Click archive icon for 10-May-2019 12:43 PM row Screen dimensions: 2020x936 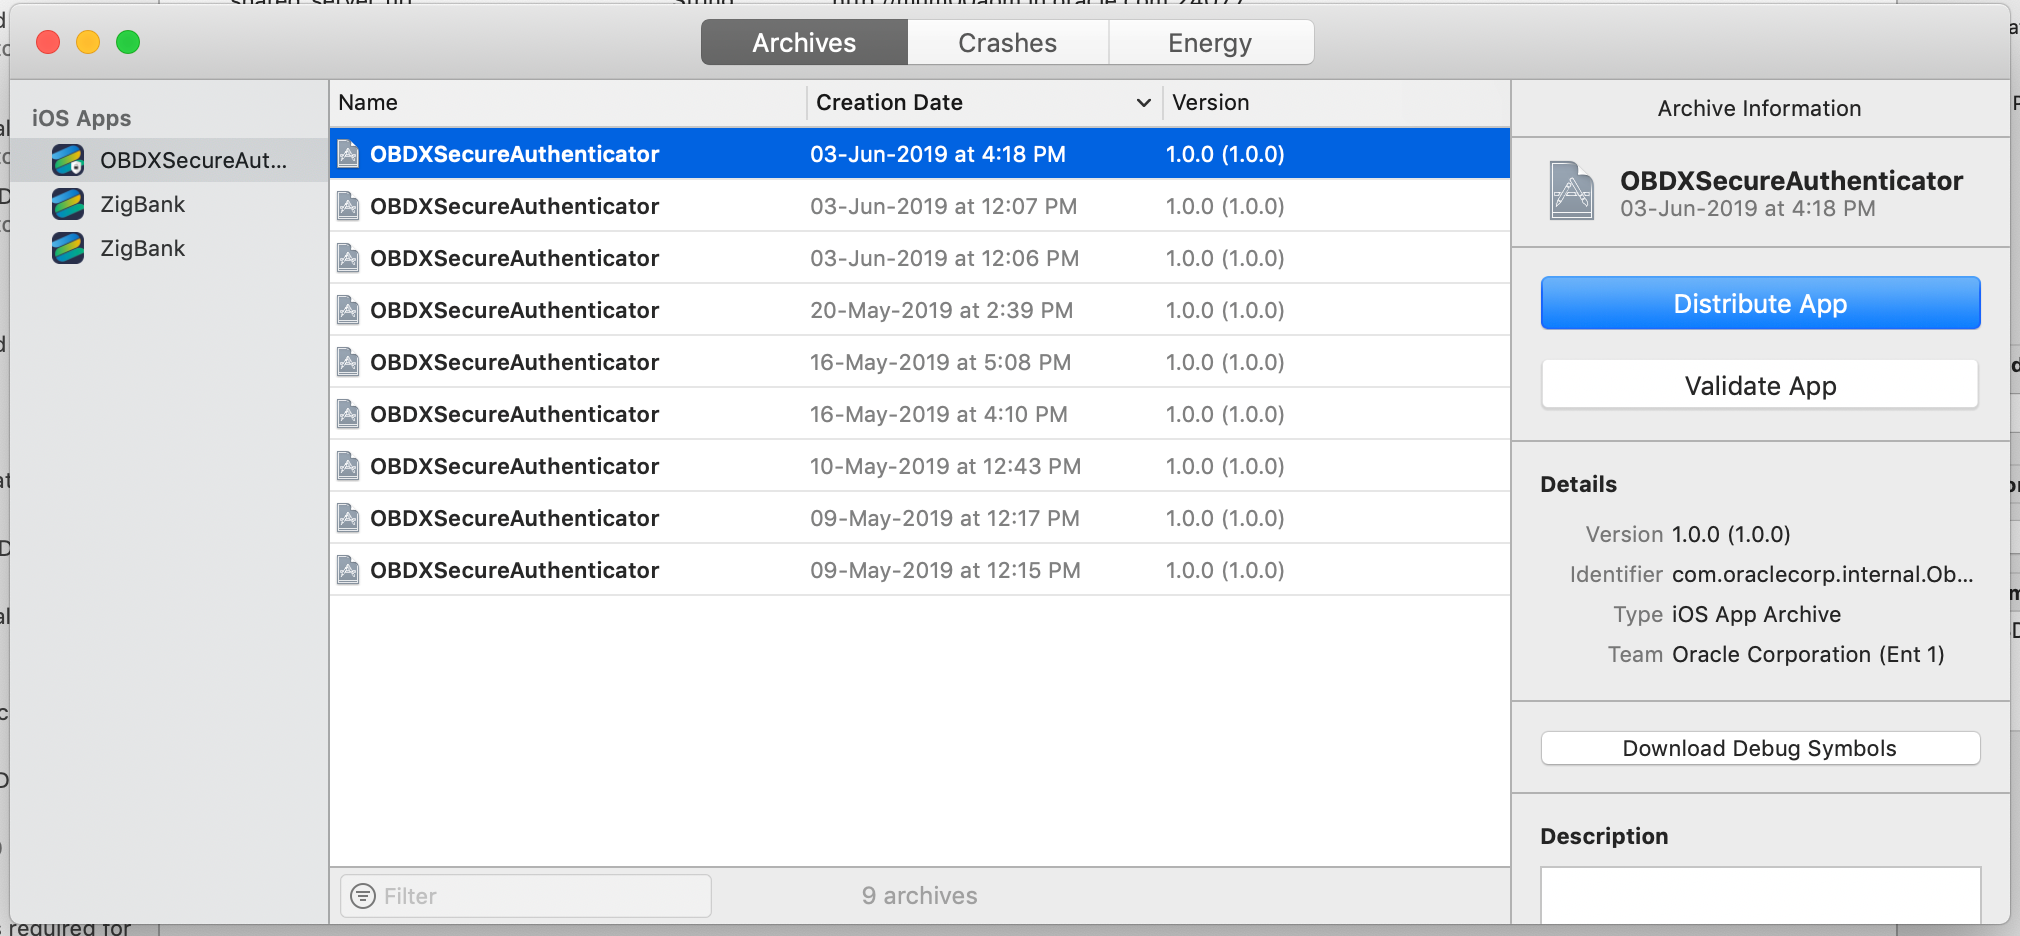[x=348, y=466]
